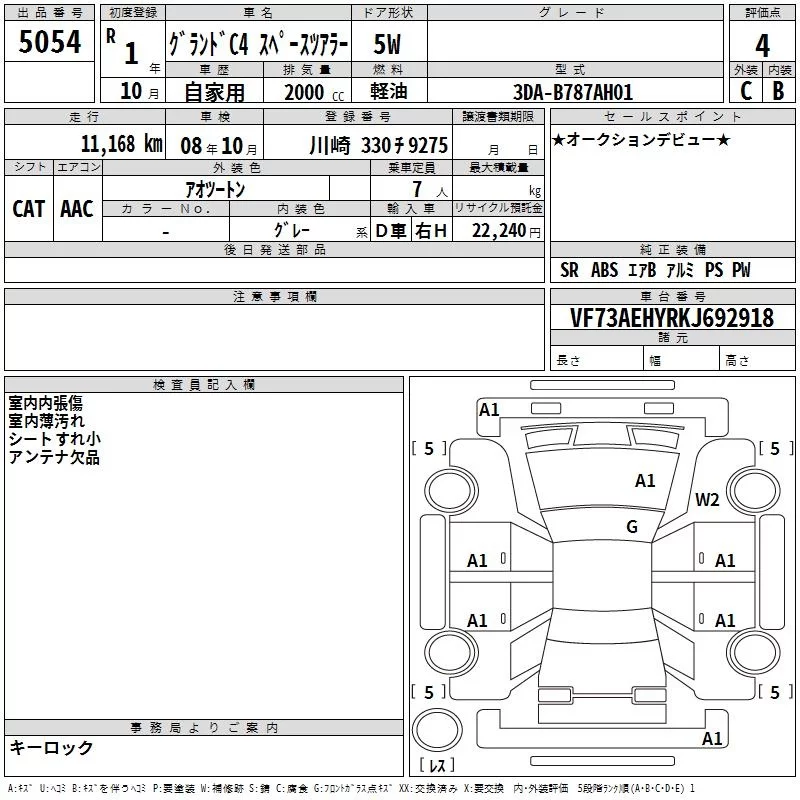Click the interior grade B

(778, 91)
